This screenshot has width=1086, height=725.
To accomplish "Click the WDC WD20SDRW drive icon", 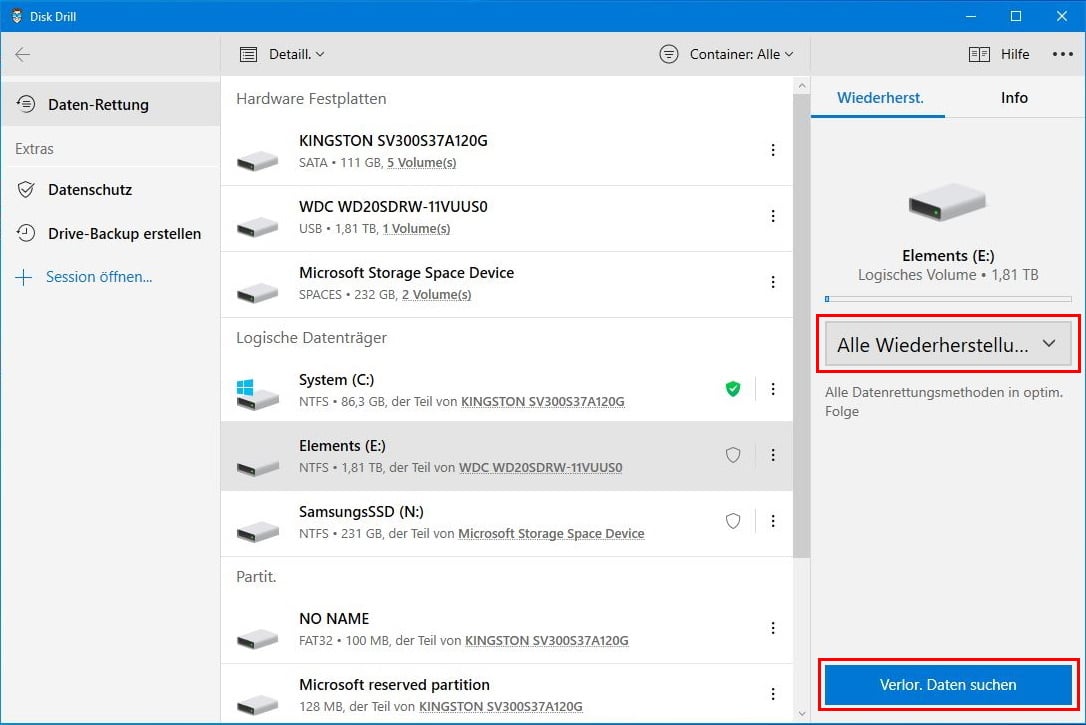I will pyautogui.click(x=257, y=226).
